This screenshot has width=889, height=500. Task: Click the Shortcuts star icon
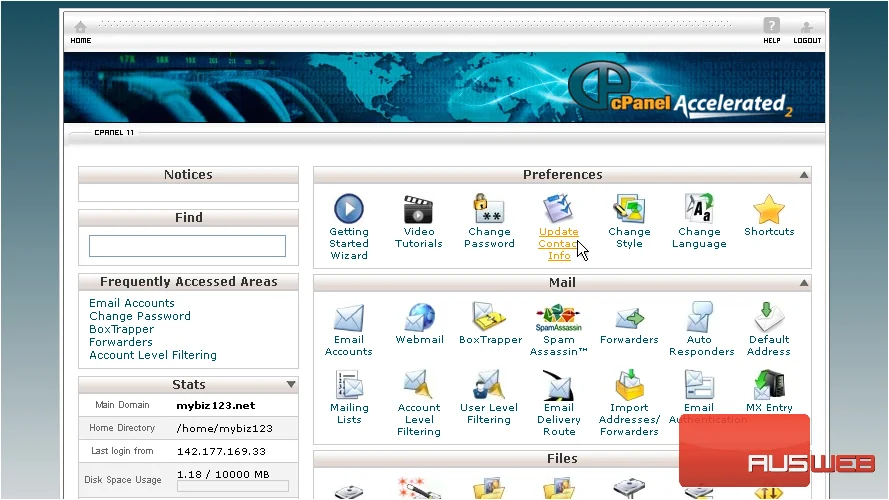(769, 209)
